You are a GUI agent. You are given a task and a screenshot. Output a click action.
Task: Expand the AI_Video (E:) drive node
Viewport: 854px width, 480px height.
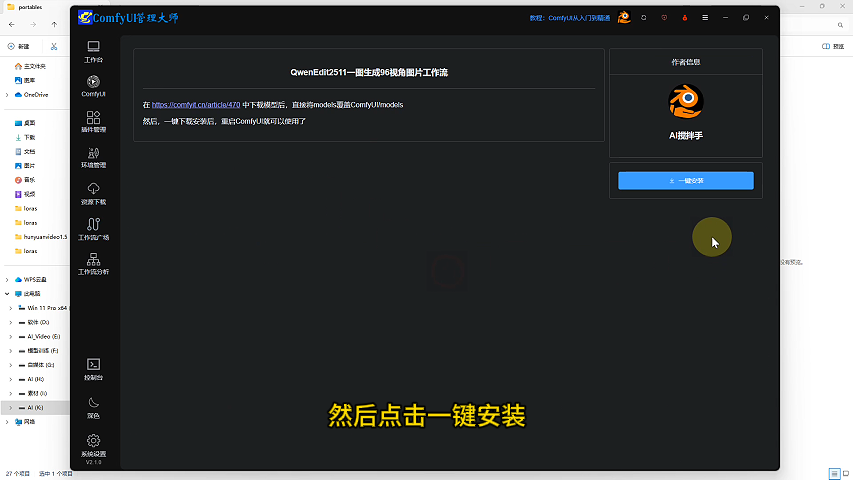pyautogui.click(x=10, y=337)
